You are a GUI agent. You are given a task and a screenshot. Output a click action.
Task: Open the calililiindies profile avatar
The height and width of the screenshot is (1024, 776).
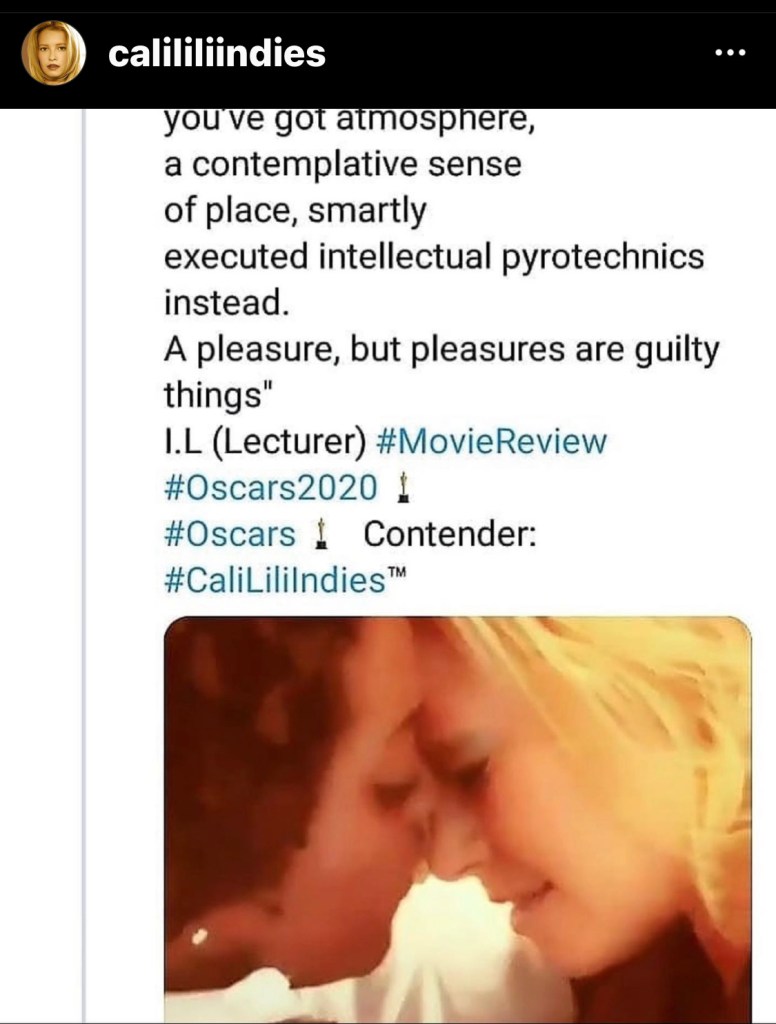[x=55, y=53]
